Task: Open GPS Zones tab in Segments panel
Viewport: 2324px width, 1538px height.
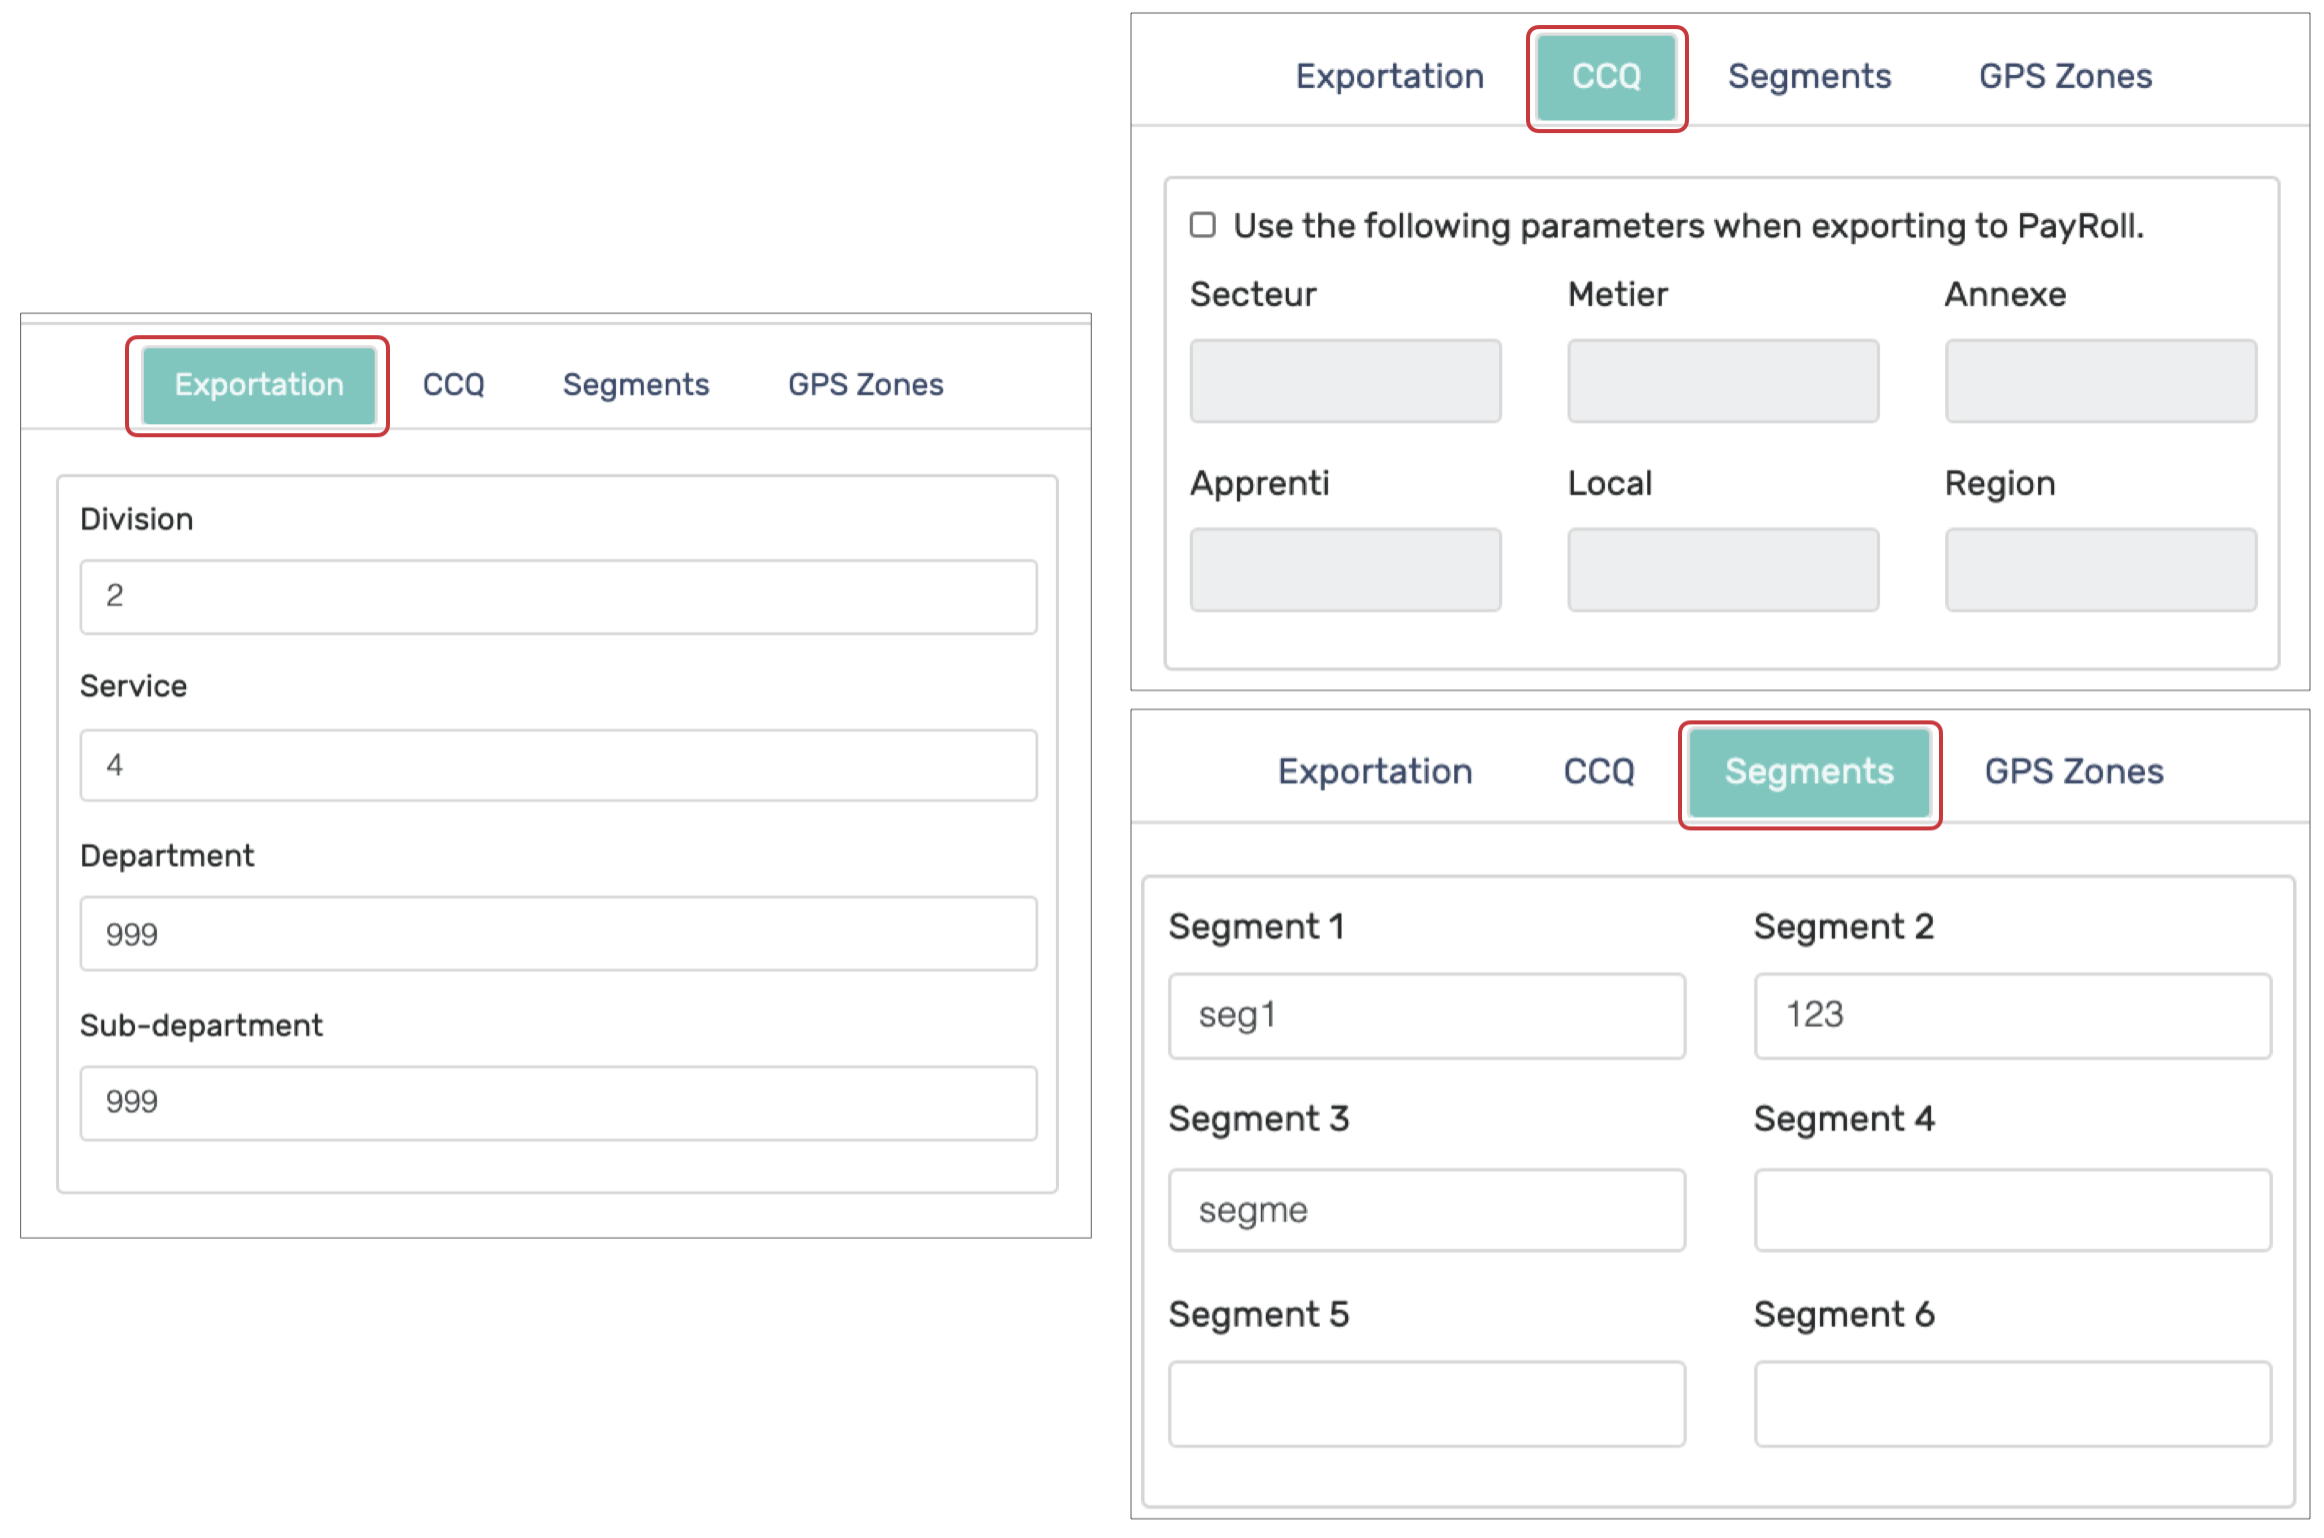Action: coord(2073,772)
